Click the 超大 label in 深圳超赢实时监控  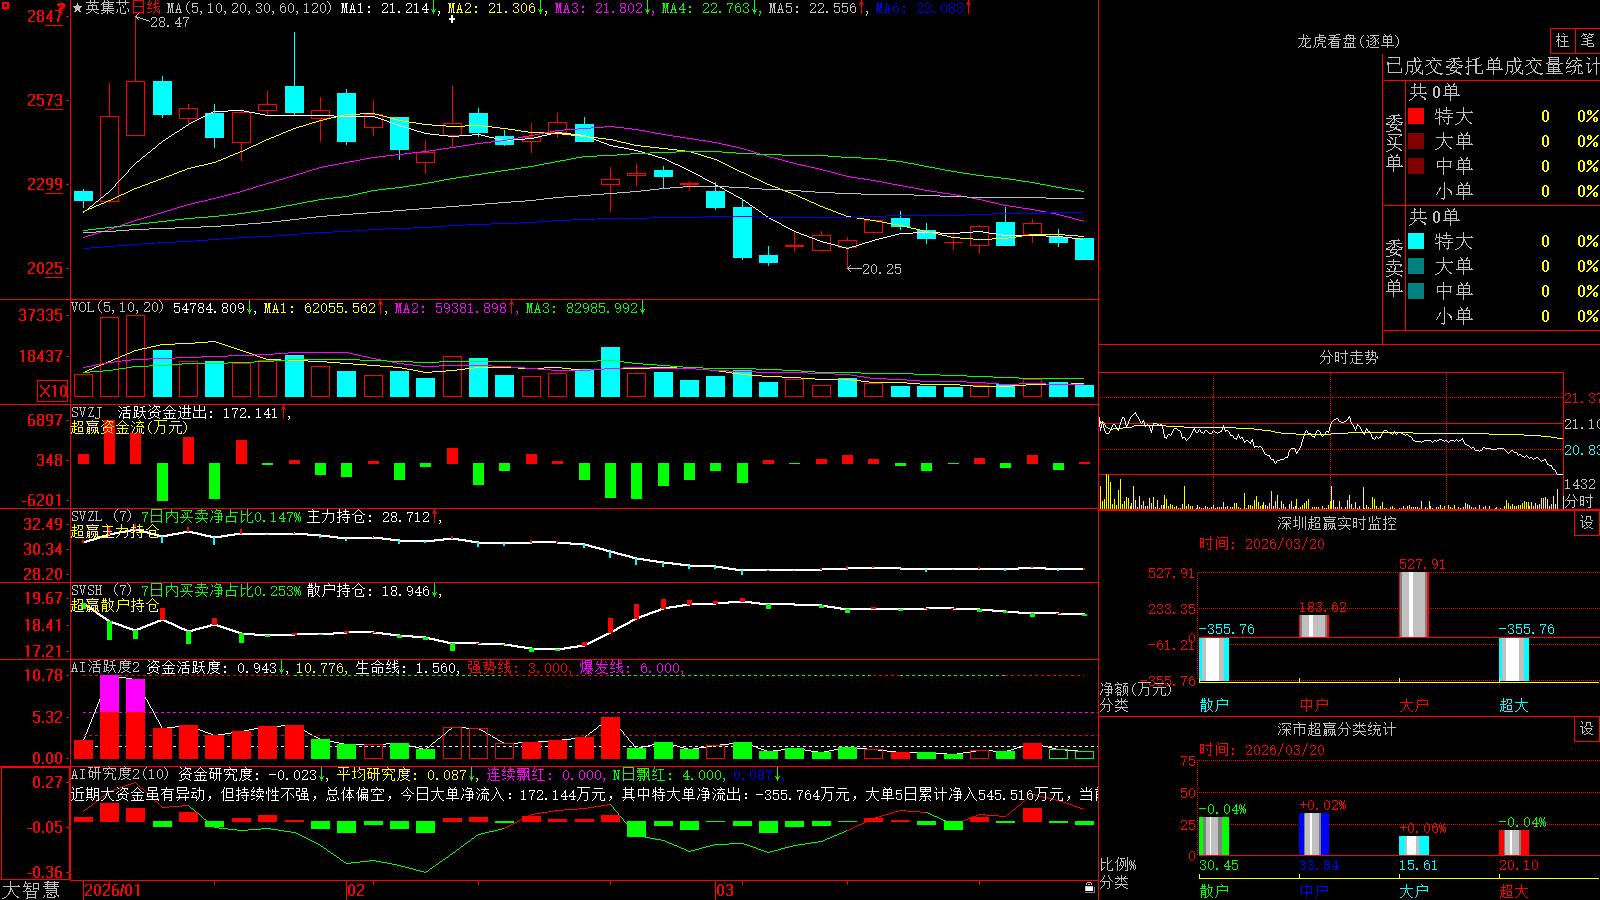tap(1513, 705)
